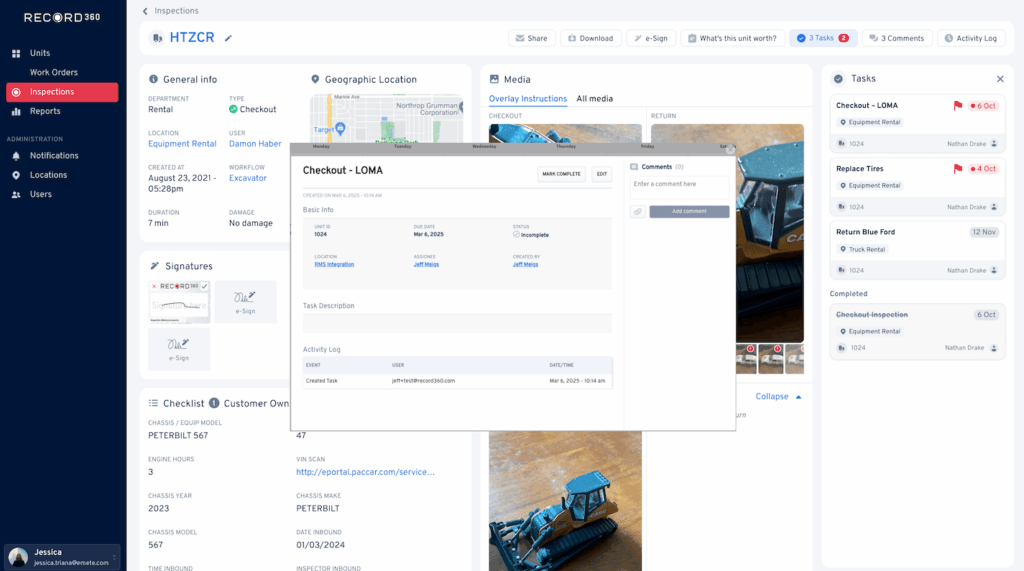Viewport: 1024px width, 571px height.
Task: Click the Tasks checkmark header icon
Action: 838,79
